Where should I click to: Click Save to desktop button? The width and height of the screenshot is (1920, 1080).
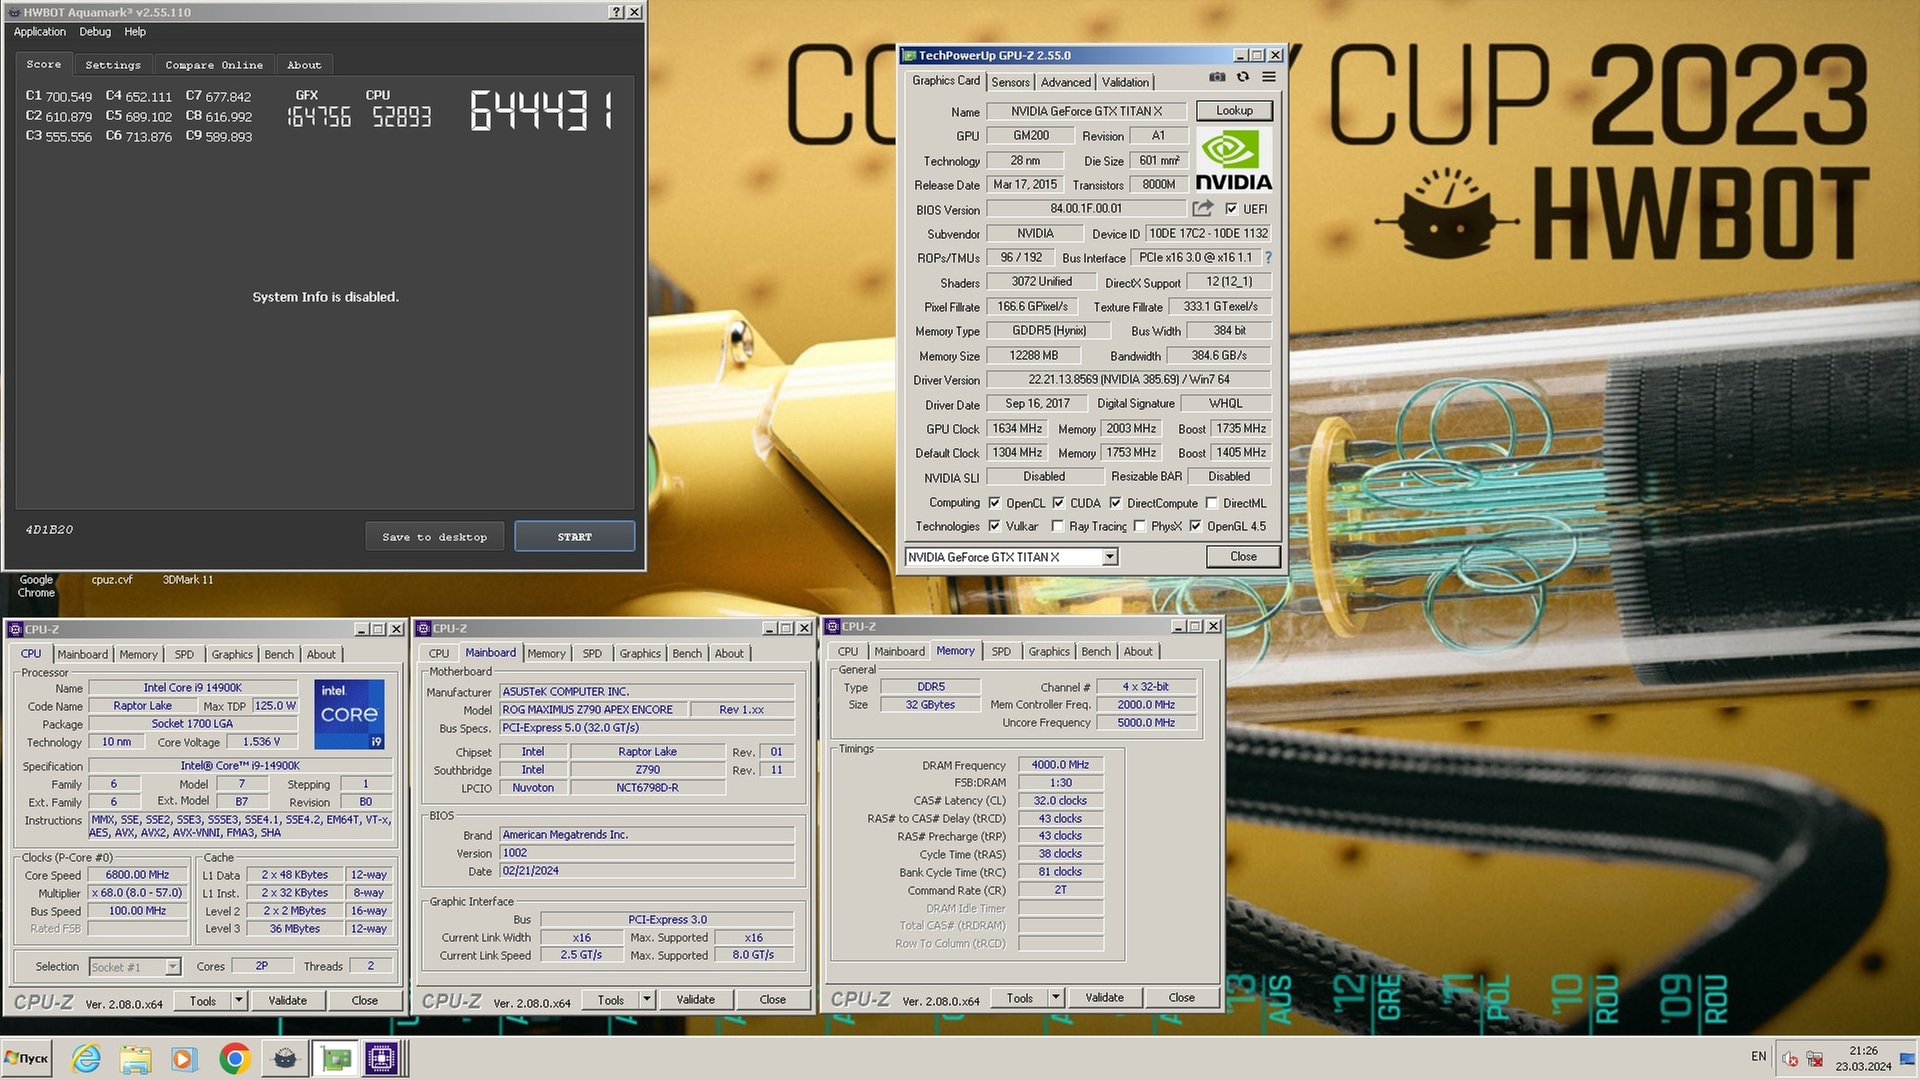point(434,537)
